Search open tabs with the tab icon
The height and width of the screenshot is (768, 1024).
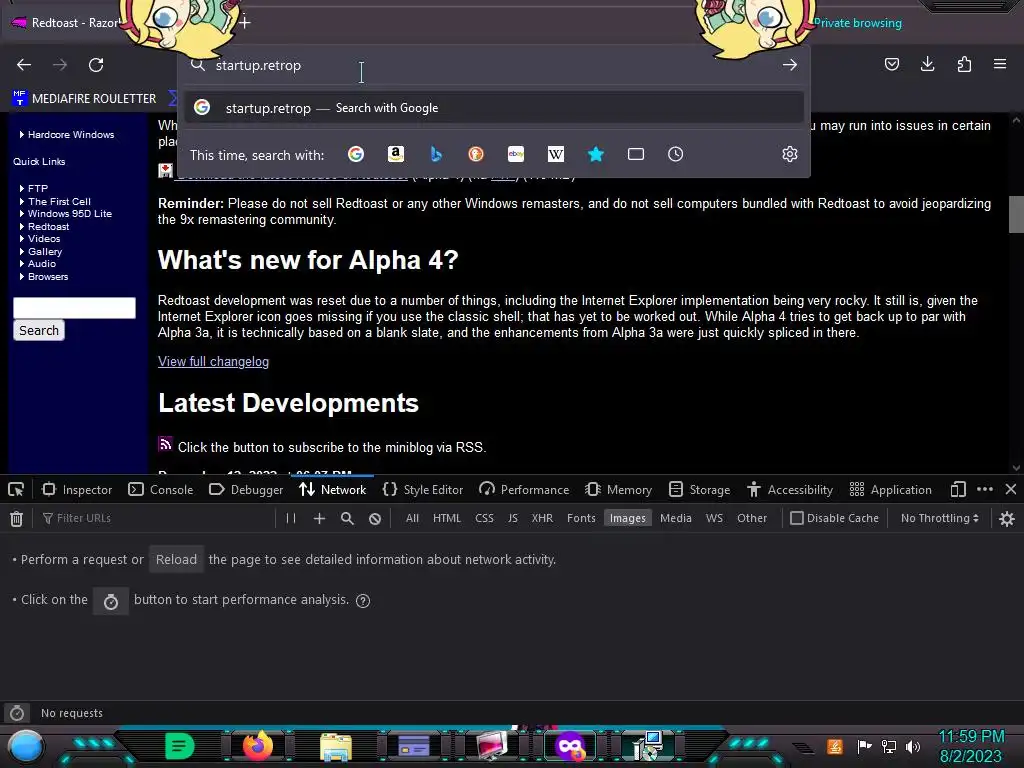pyautogui.click(x=635, y=154)
